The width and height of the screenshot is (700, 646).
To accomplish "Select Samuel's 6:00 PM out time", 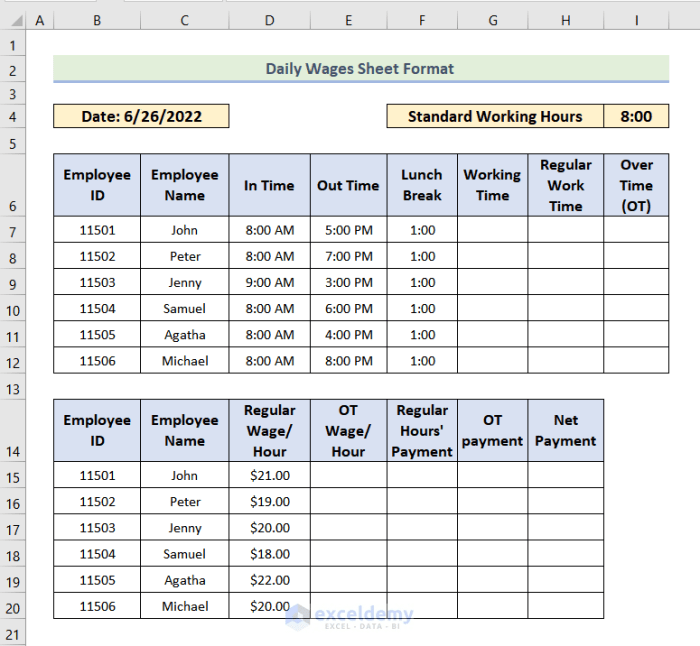I will 349,308.
